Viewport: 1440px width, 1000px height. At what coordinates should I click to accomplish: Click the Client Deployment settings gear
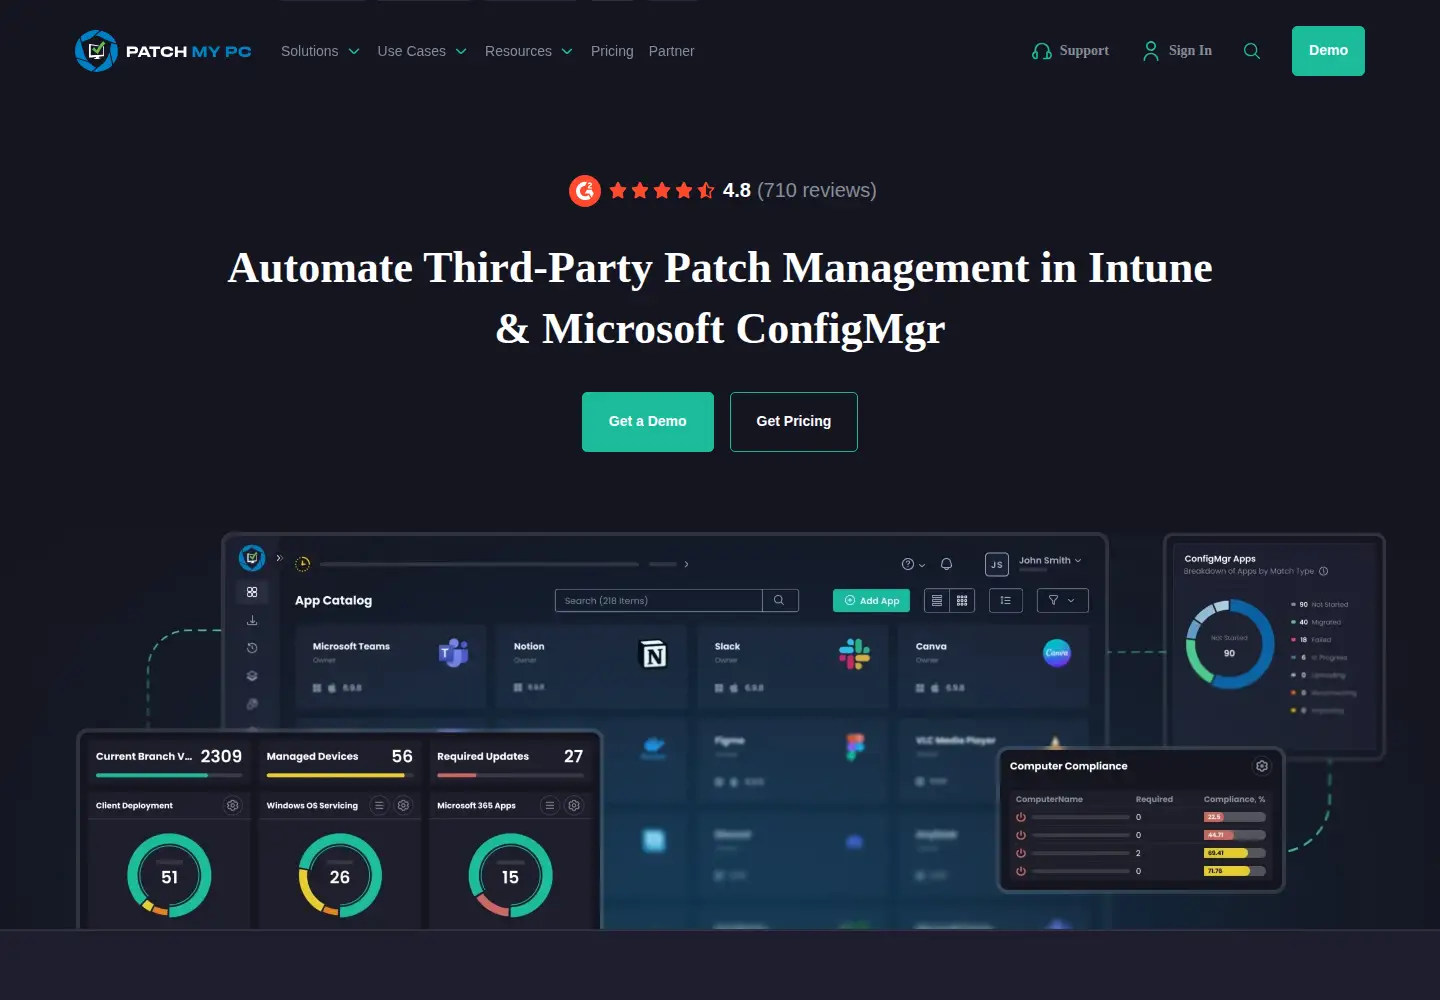pyautogui.click(x=233, y=805)
